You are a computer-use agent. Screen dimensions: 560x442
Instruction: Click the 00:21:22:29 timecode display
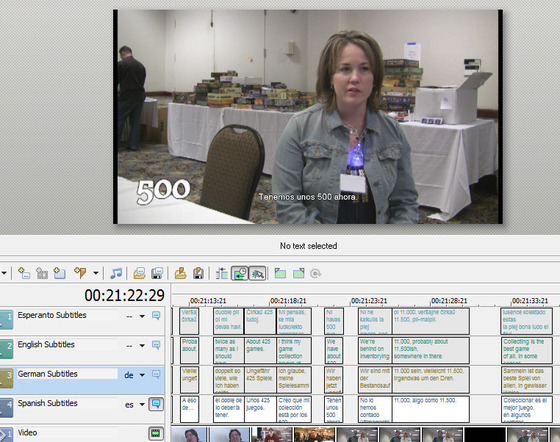click(124, 295)
